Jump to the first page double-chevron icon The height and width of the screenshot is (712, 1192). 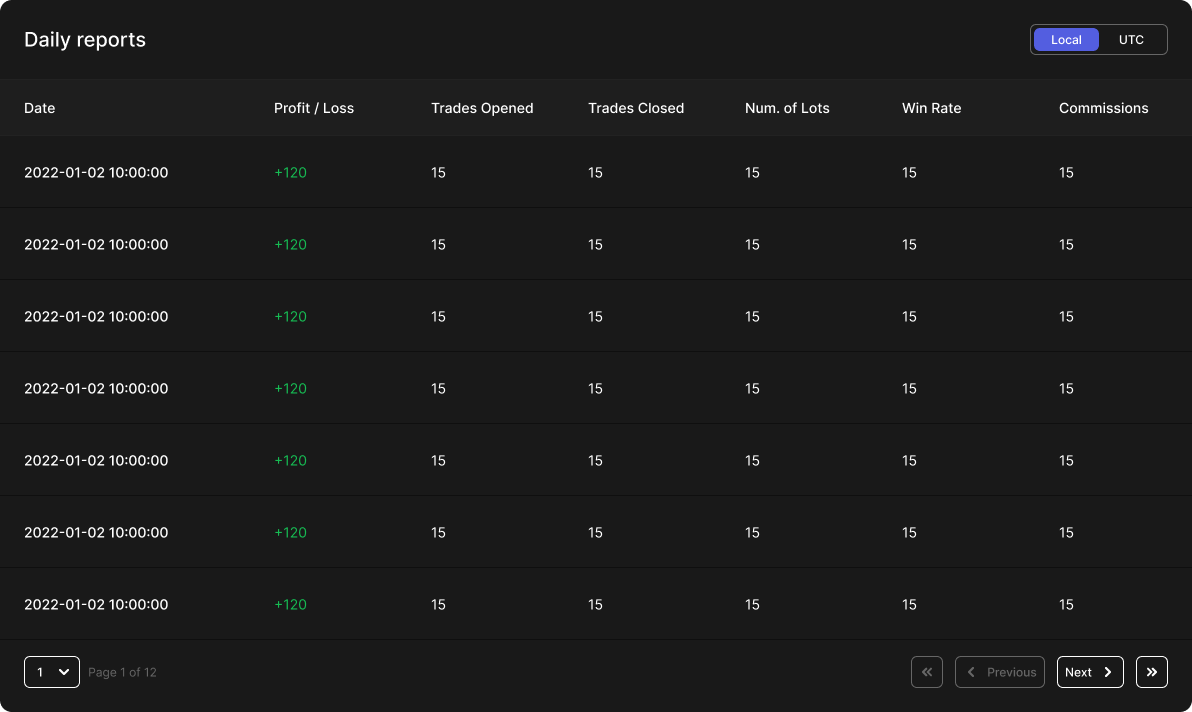[x=927, y=672]
